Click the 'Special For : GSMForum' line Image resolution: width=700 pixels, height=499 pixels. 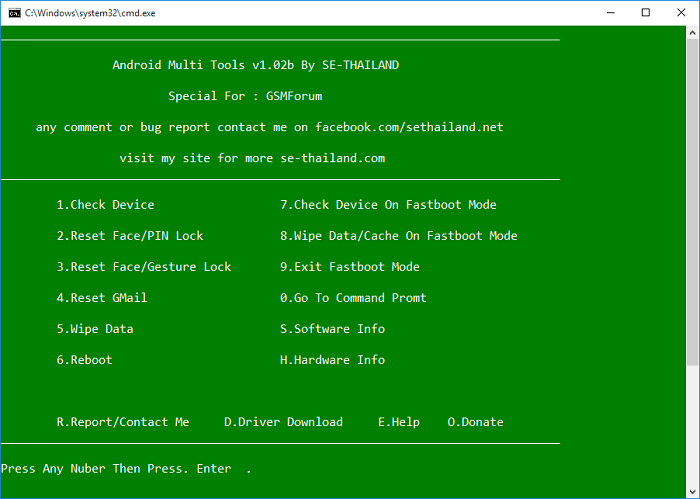coord(245,96)
